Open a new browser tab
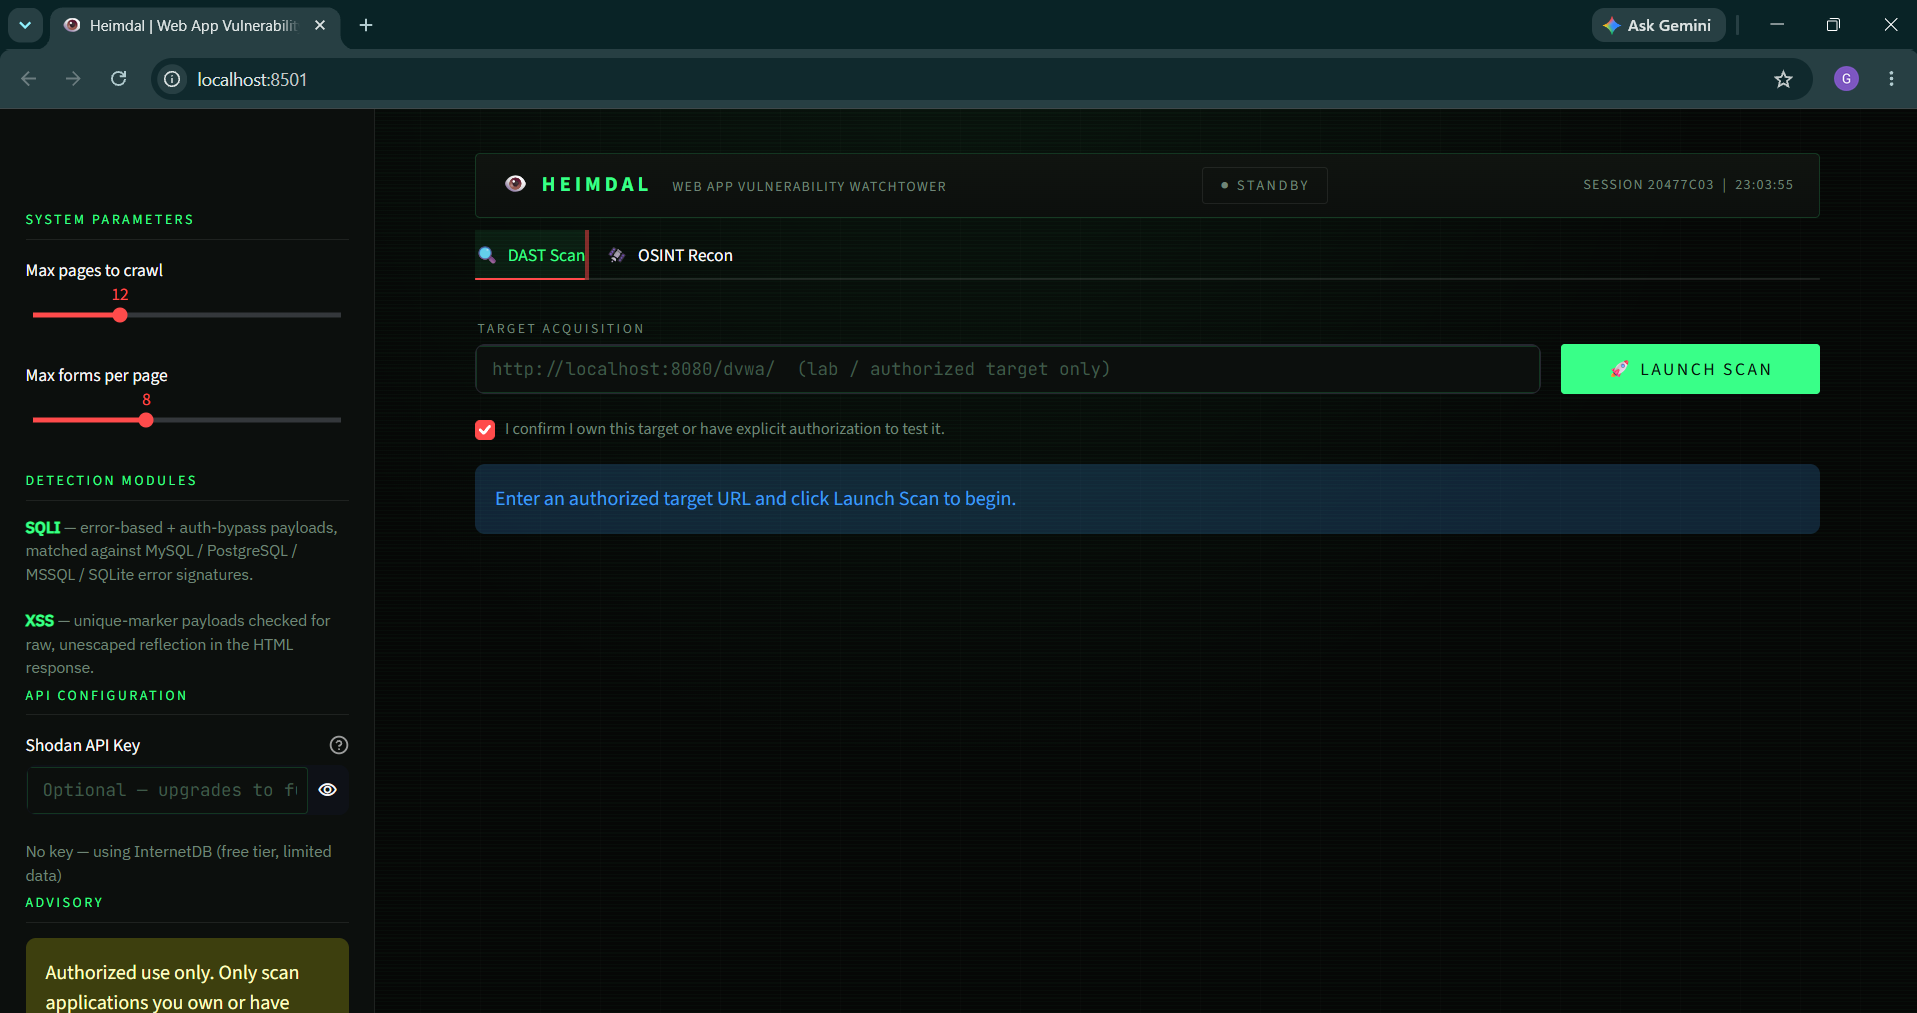The width and height of the screenshot is (1917, 1013). click(x=366, y=25)
